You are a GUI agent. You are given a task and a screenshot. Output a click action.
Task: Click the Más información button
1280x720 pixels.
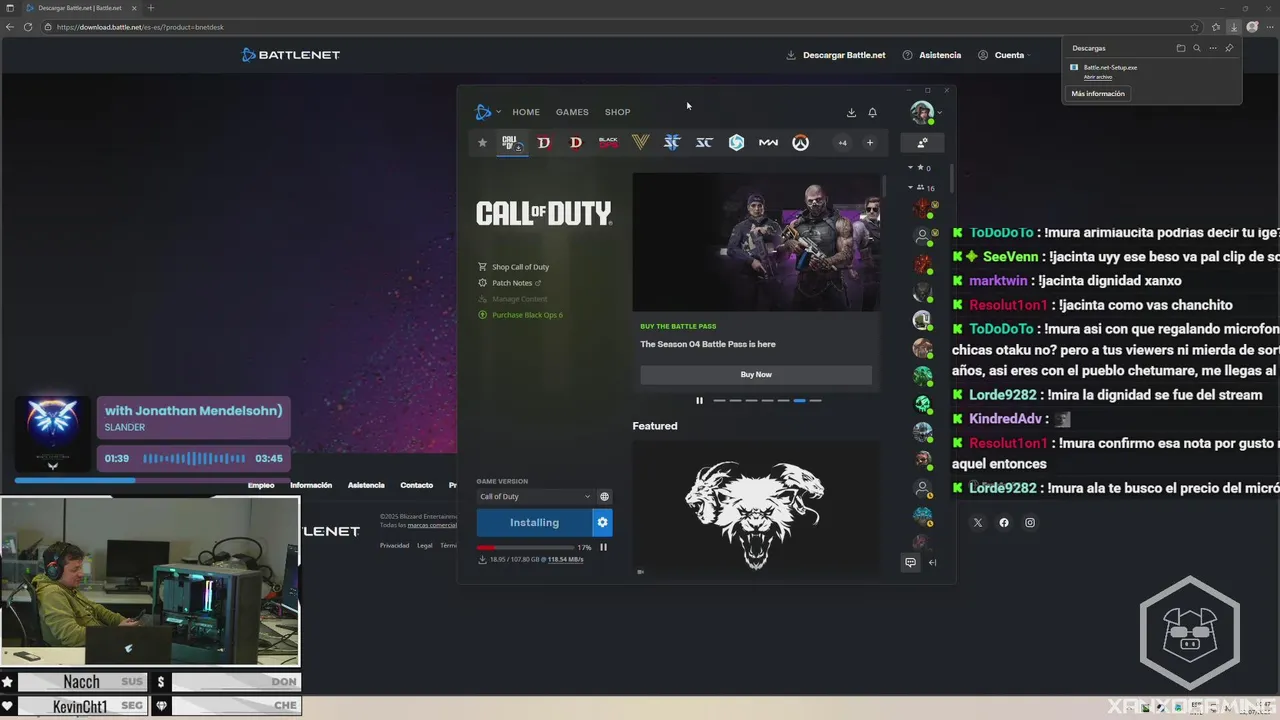click(1098, 94)
